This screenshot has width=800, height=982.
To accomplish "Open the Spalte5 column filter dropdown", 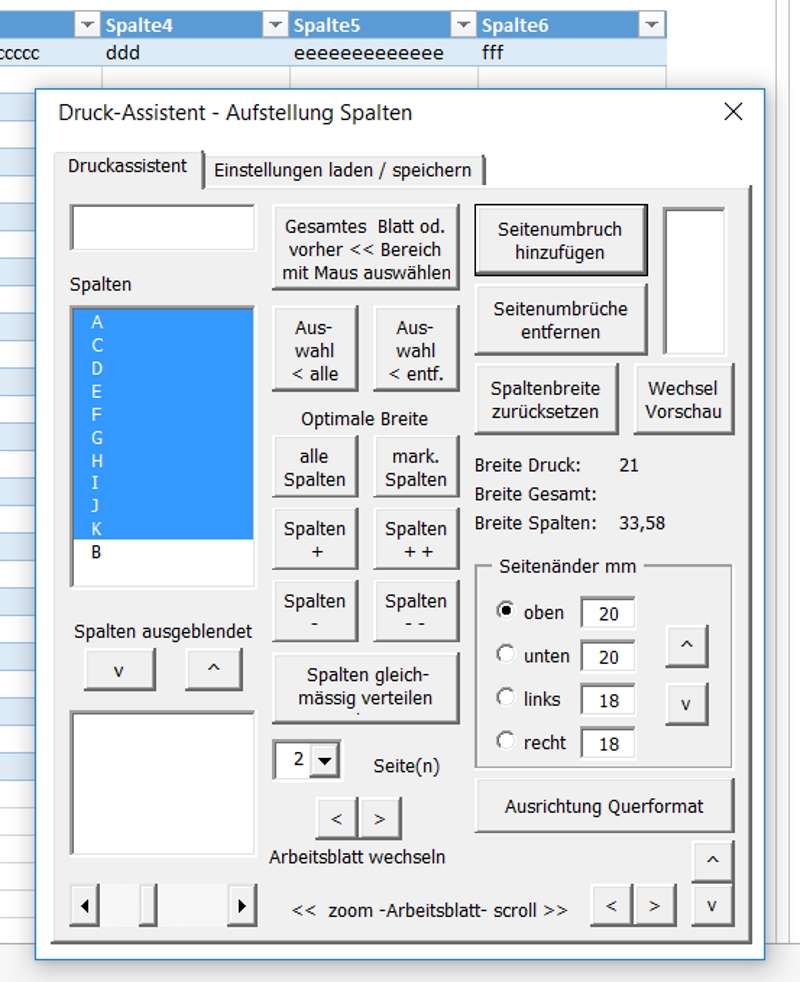I will [463, 26].
